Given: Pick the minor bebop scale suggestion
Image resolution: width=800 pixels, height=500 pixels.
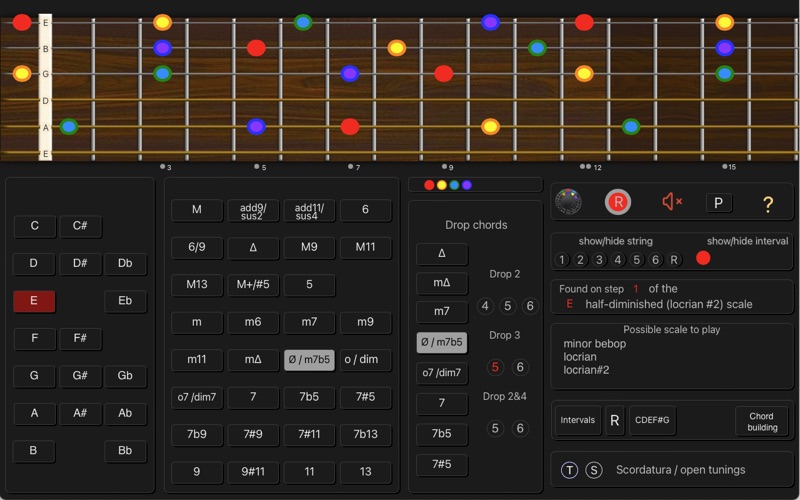Looking at the screenshot, I should [x=594, y=344].
